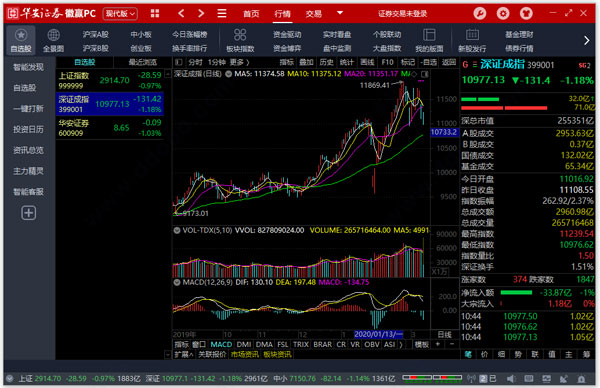Toggle the VOL-TDX indicator circle button
Screen dimensions: 600x388
(177, 230)
